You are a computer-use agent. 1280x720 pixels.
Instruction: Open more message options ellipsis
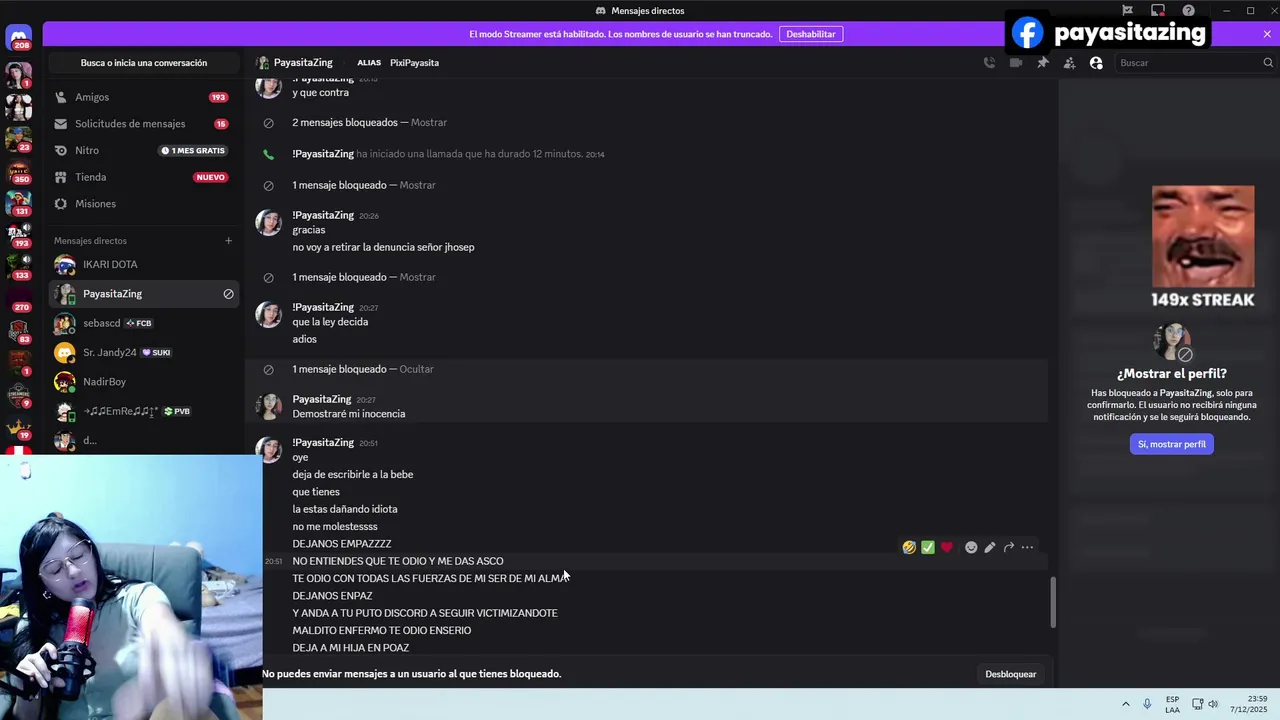click(x=1027, y=548)
